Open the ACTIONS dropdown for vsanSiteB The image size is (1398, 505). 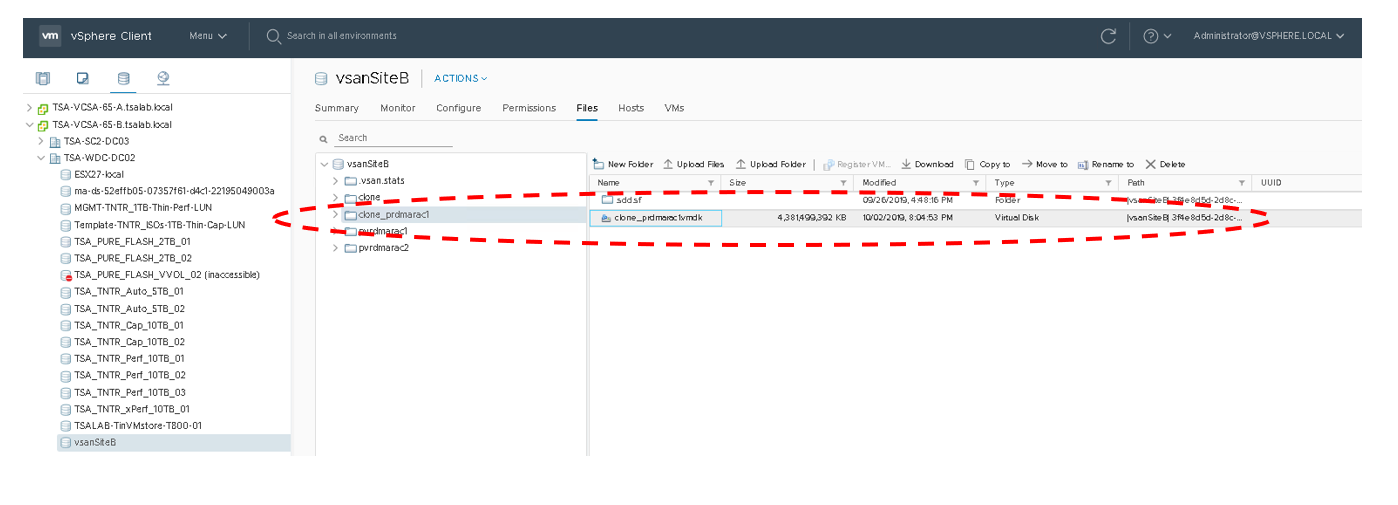tap(460, 78)
